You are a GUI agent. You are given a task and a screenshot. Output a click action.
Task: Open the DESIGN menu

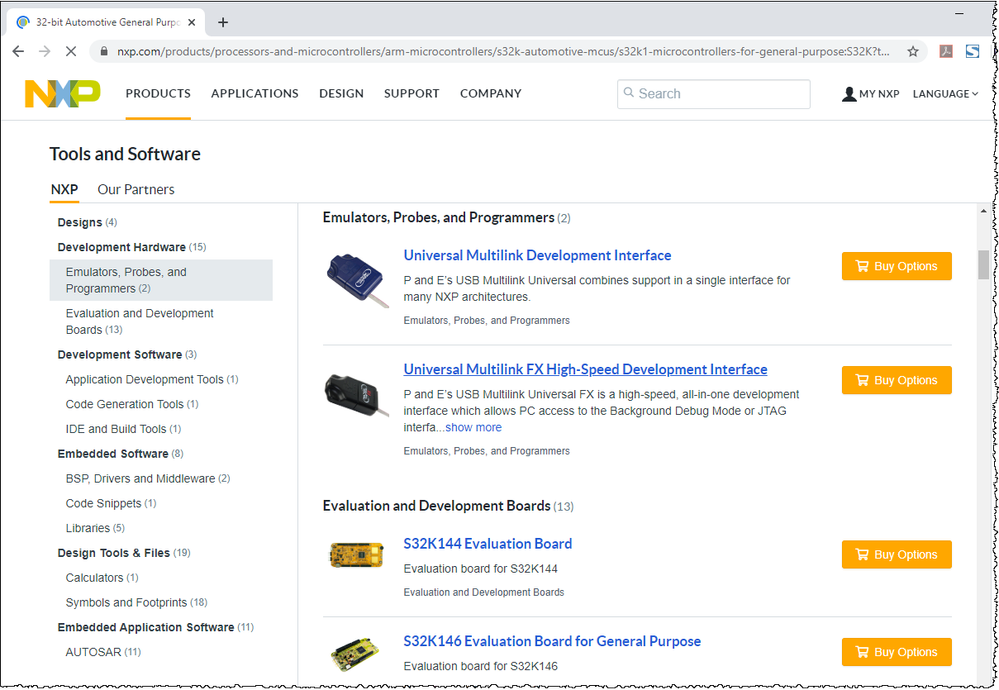[x=341, y=94]
